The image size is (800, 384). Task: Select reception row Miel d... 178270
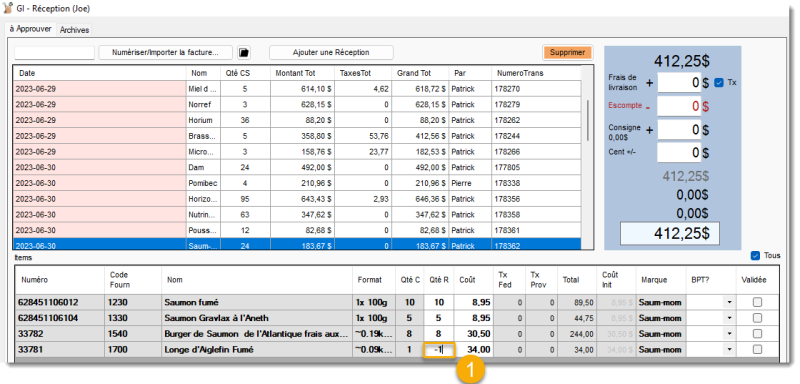[297, 89]
